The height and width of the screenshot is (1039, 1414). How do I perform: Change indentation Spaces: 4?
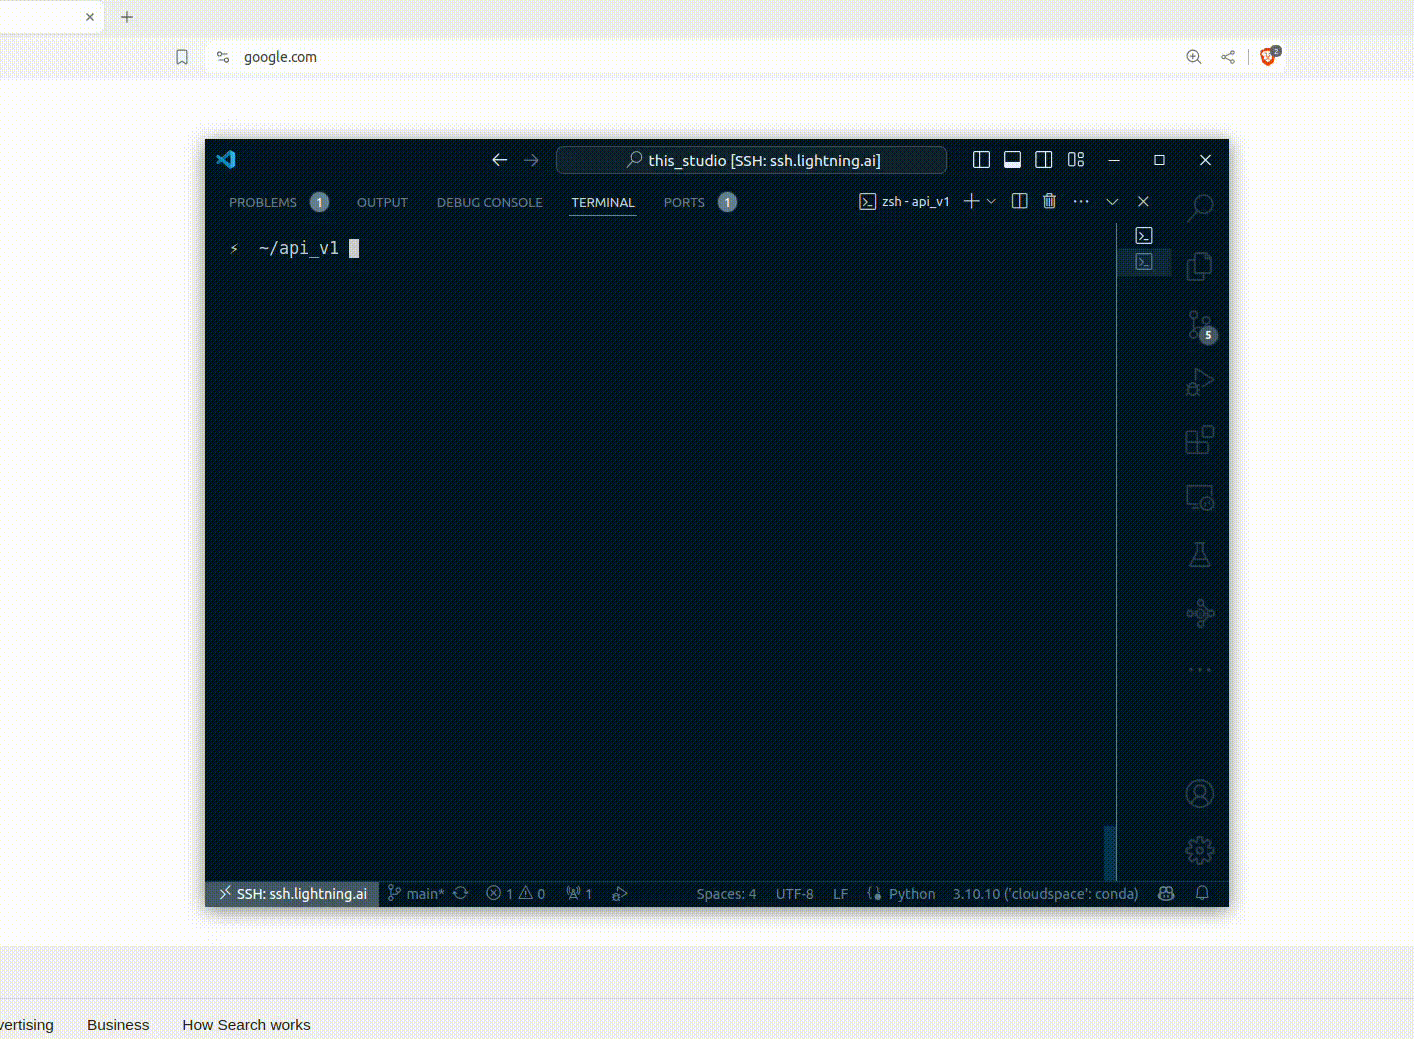pos(726,894)
